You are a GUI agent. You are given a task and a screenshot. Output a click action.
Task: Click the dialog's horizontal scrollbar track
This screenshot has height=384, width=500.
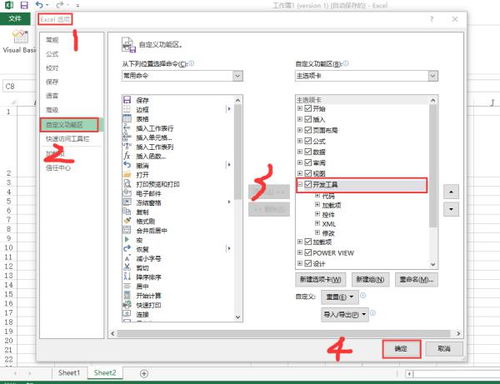[285, 333]
